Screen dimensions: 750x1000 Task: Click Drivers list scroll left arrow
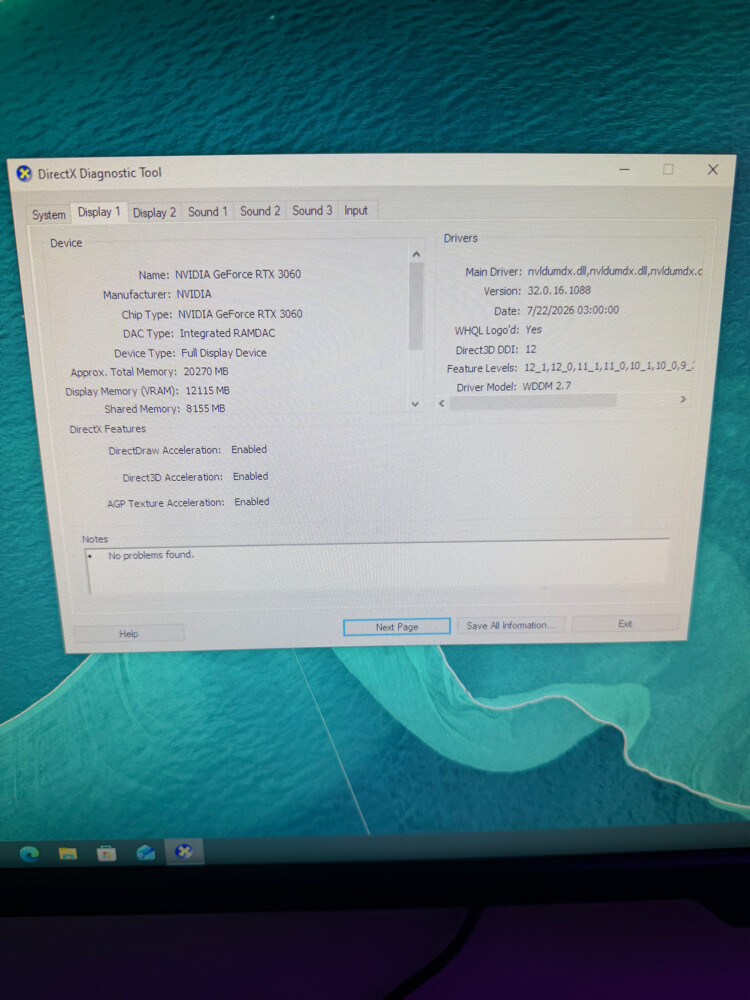point(441,403)
